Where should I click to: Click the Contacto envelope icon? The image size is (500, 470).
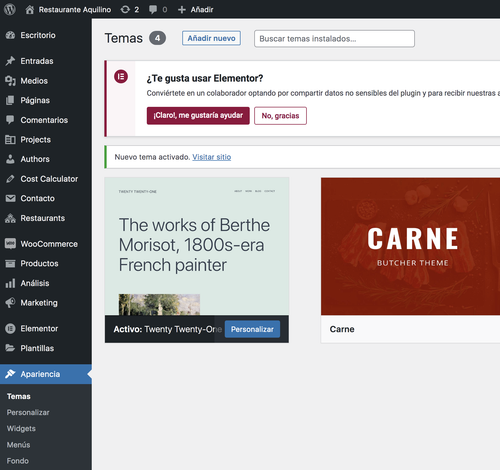coord(10,198)
